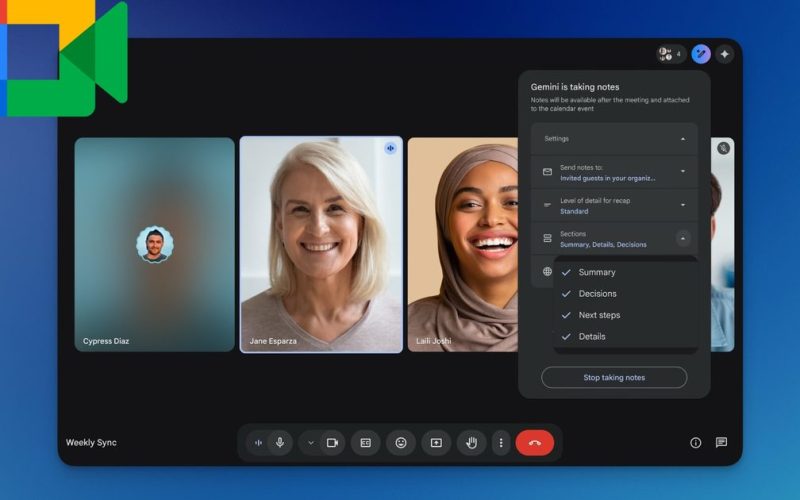The image size is (800, 500).
Task: Select Cypress Diaz's video tile
Action: [155, 244]
